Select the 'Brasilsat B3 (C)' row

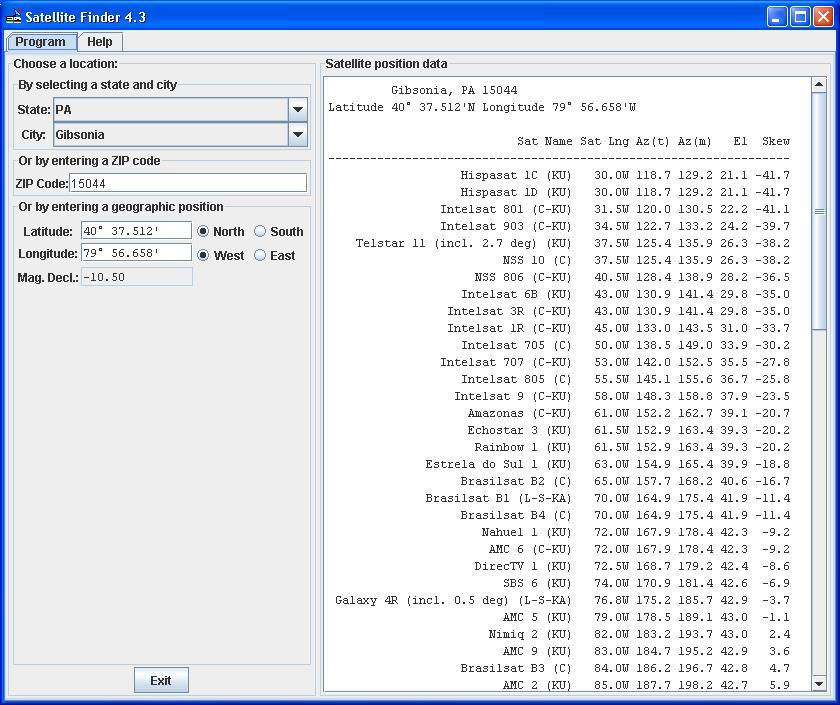[559, 669]
